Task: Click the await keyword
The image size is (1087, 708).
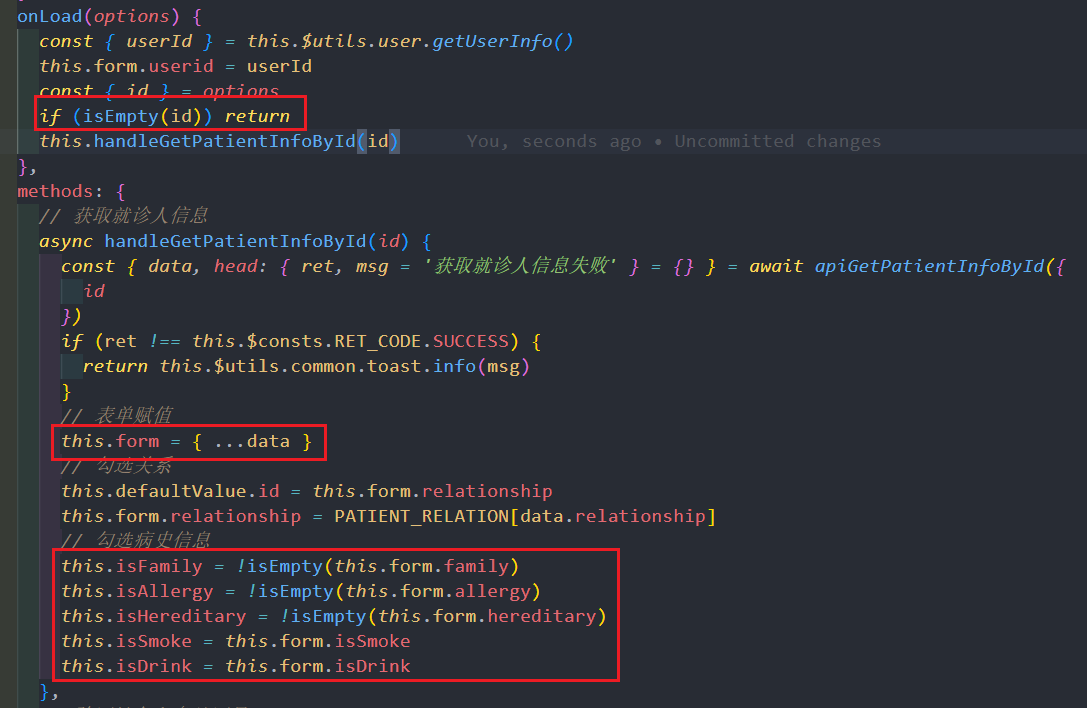Action: click(776, 266)
